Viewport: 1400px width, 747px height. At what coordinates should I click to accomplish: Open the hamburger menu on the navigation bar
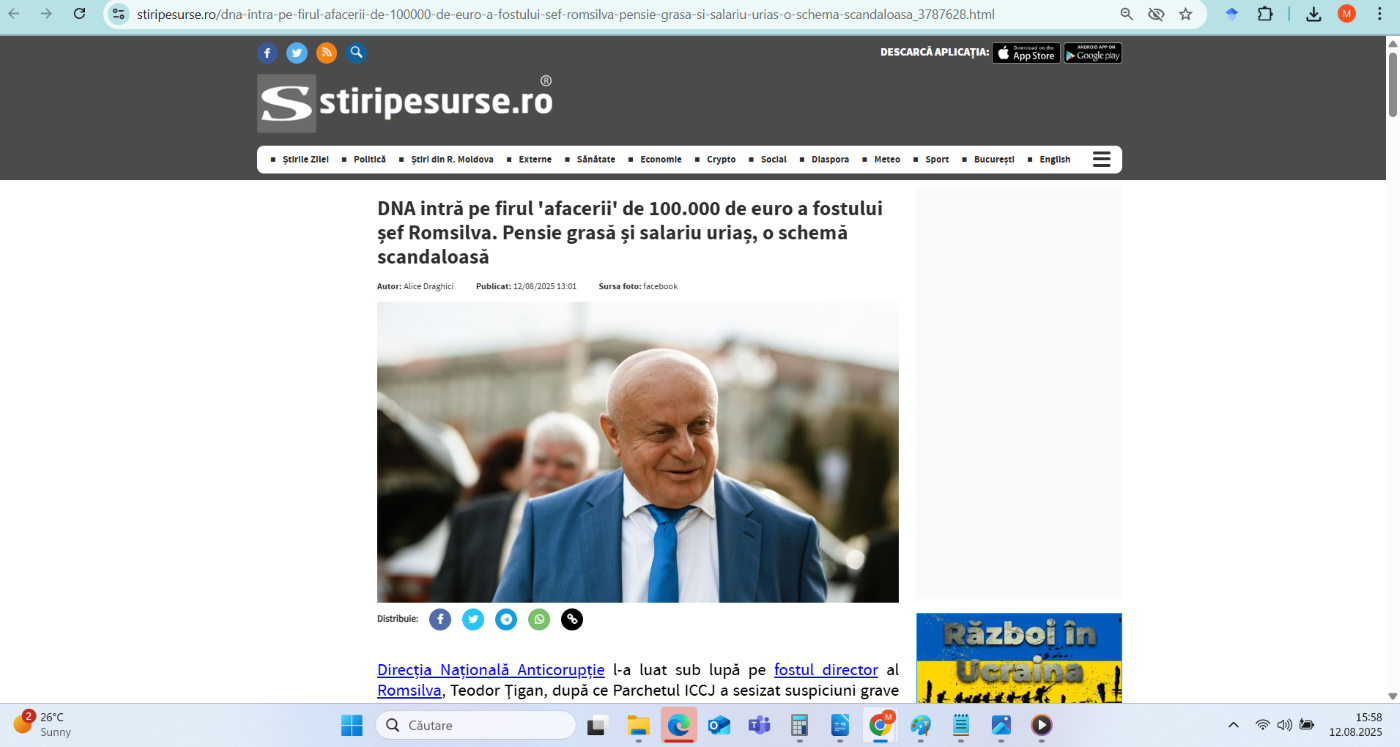point(1101,158)
